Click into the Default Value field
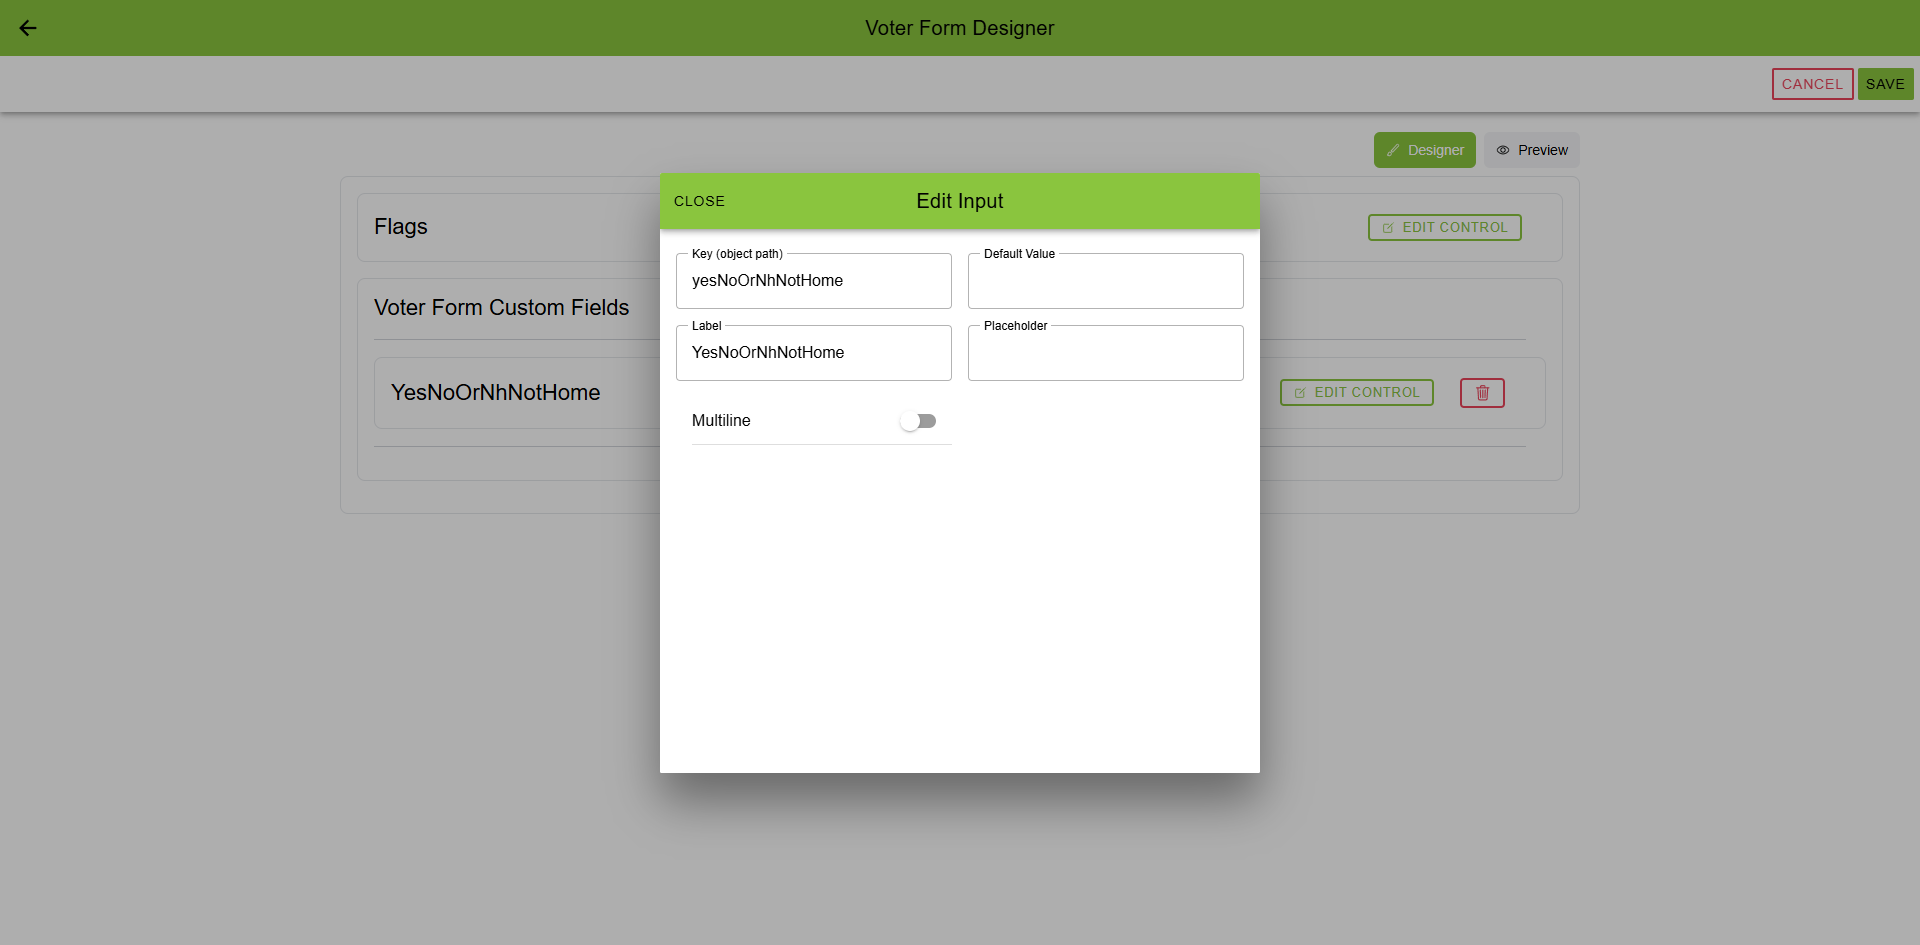 pos(1105,281)
